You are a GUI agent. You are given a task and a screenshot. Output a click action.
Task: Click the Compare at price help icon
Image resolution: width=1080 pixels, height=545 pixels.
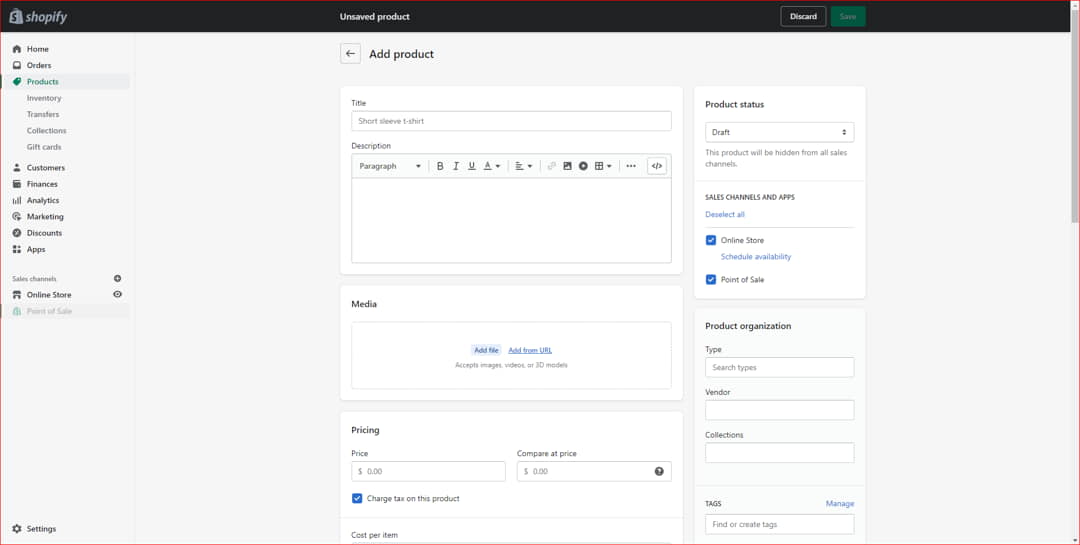pyautogui.click(x=659, y=471)
